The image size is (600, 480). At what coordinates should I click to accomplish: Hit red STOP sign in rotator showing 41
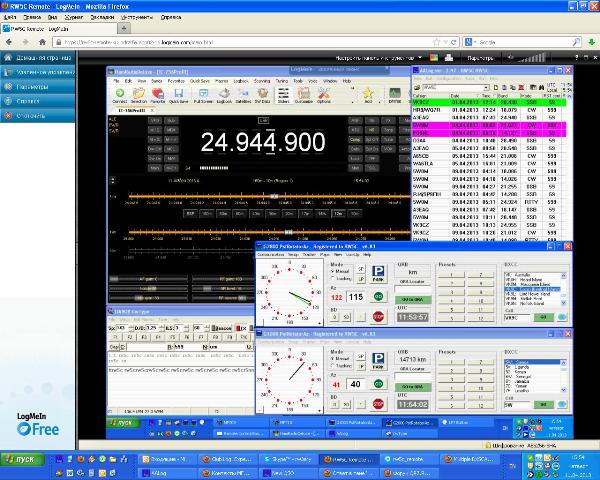[x=378, y=404]
